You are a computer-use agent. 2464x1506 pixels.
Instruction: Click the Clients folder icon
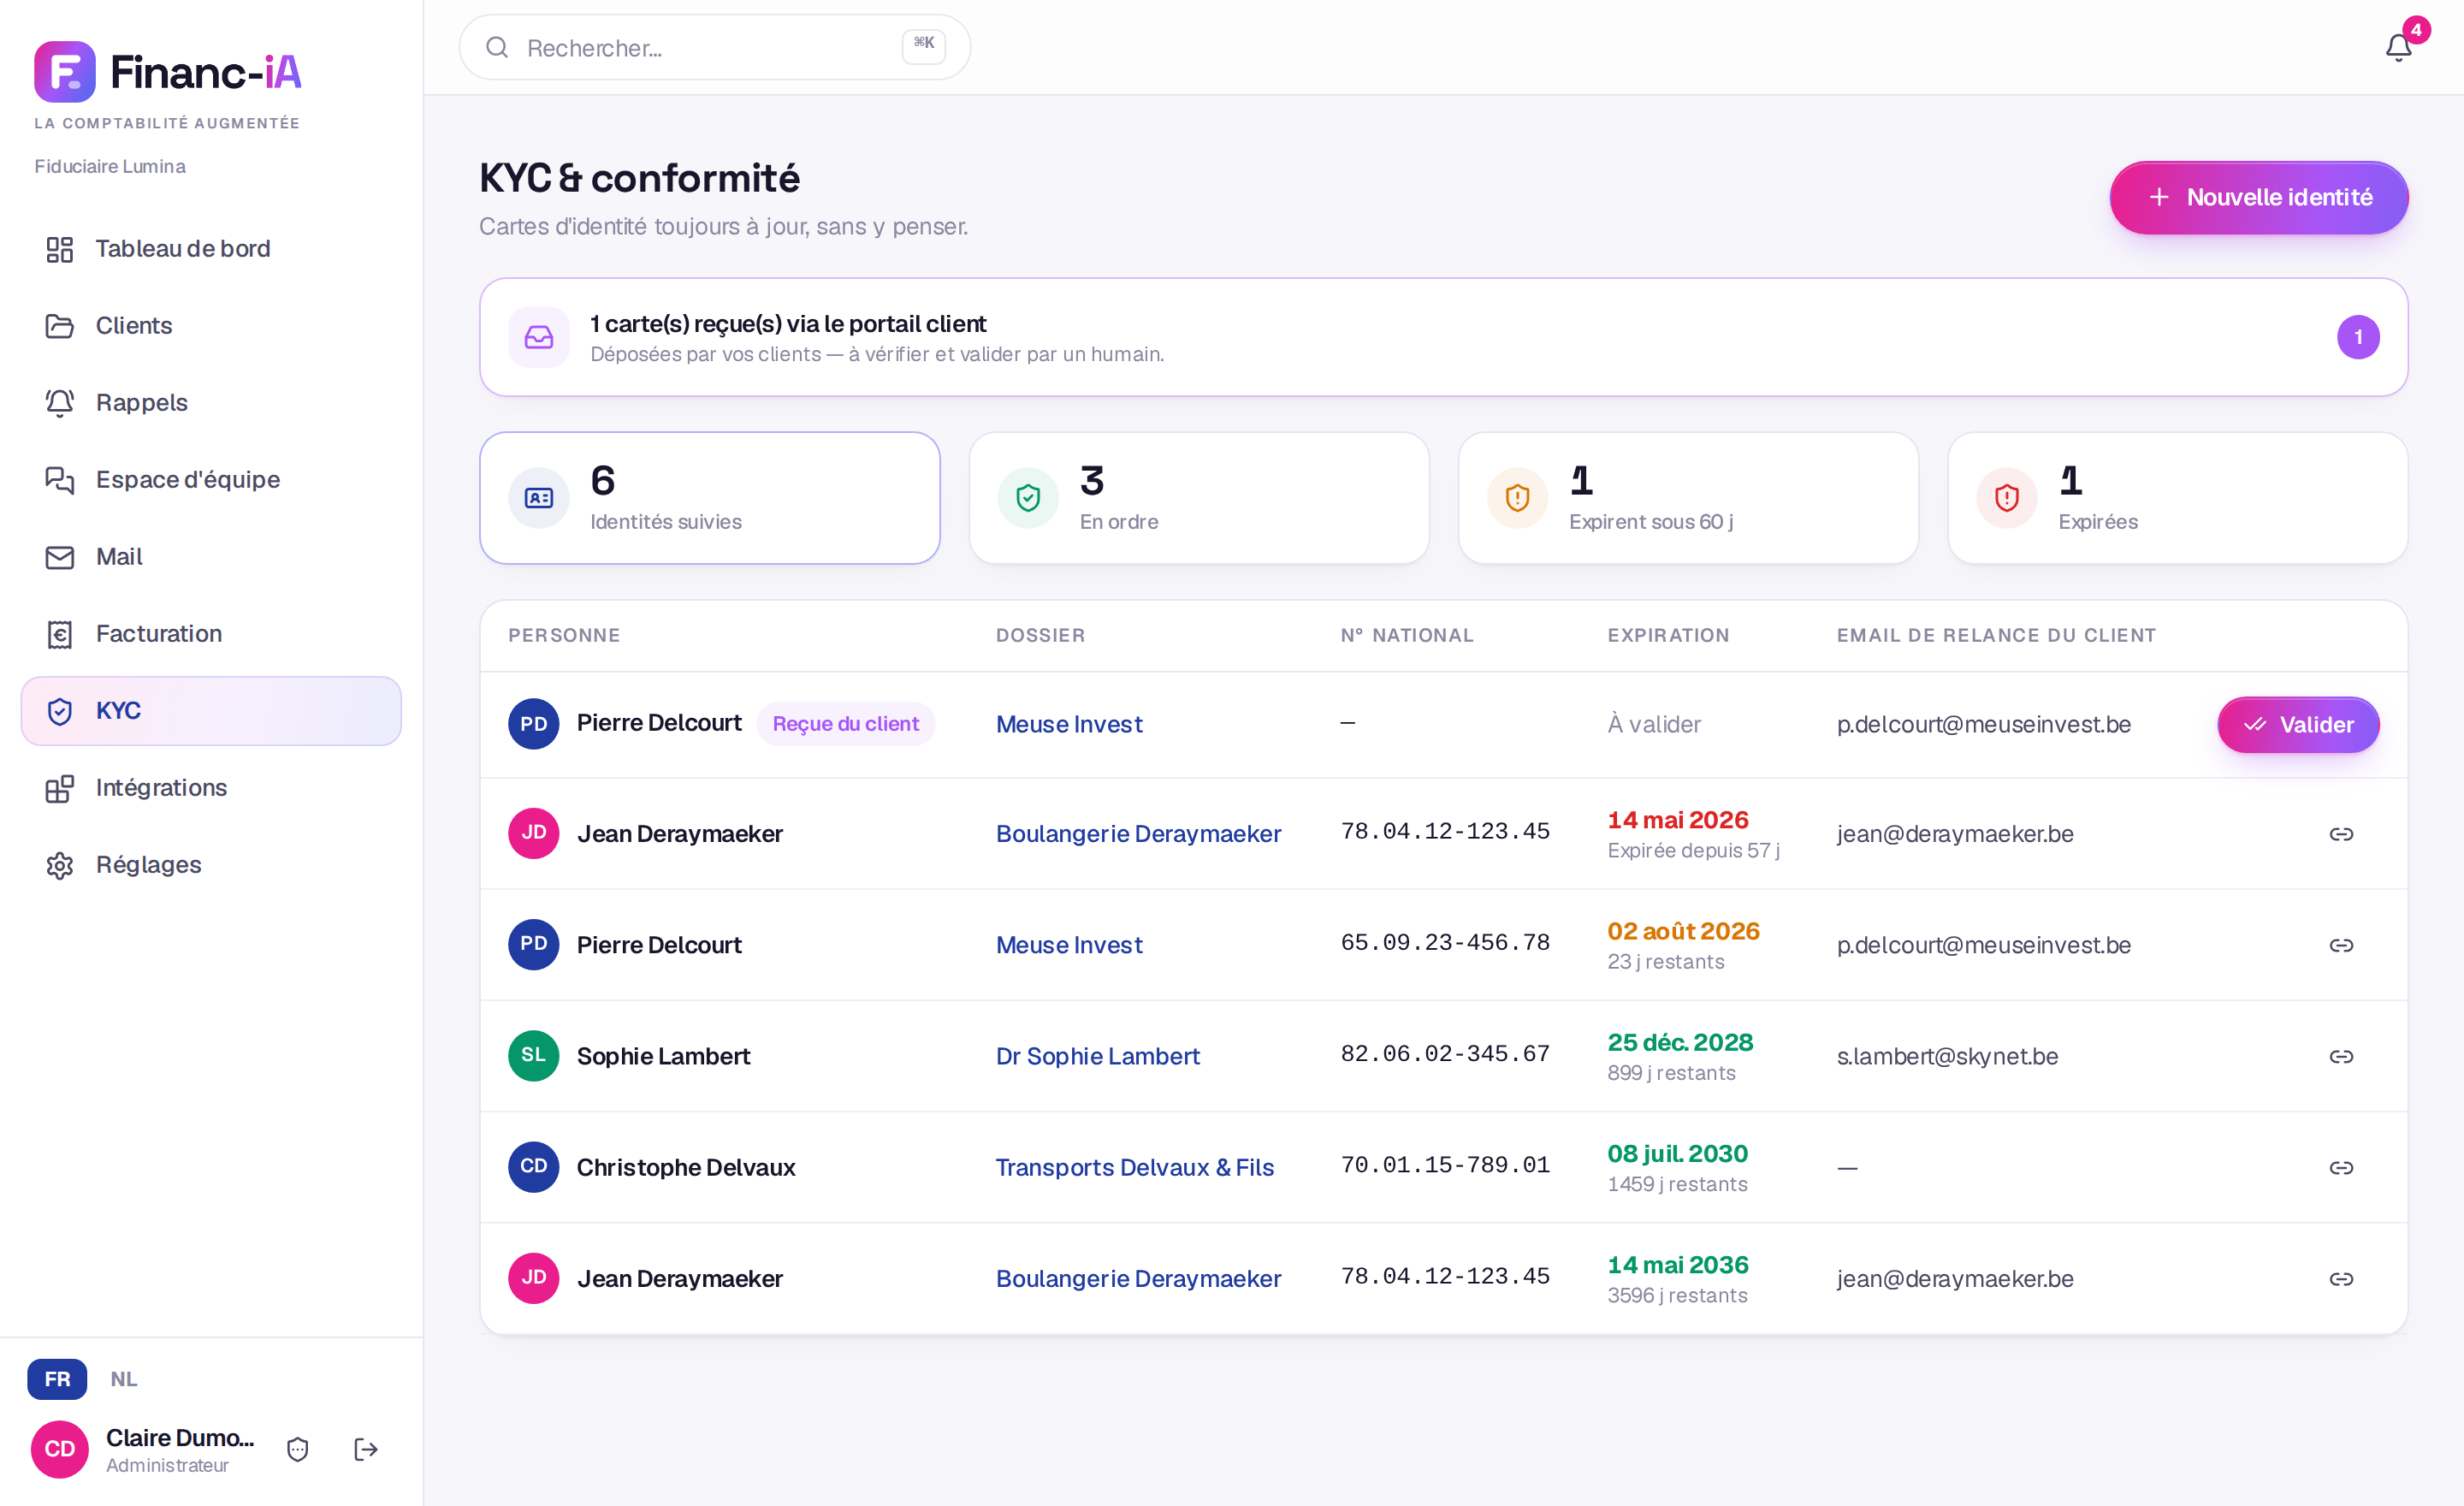click(60, 326)
